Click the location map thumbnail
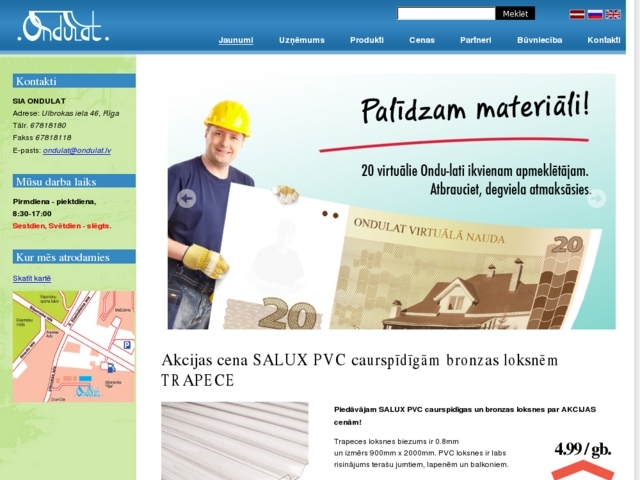Screen dimensions: 640x480 (73, 346)
